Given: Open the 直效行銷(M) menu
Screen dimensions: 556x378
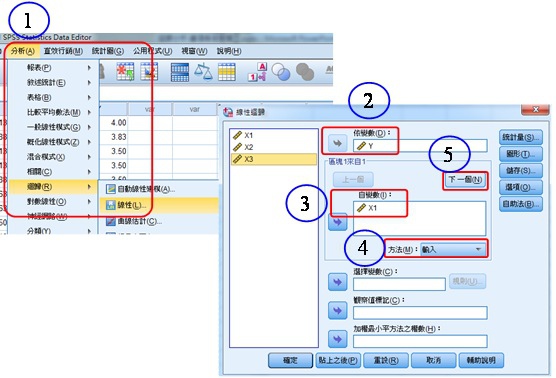Looking at the screenshot, I should coord(63,51).
